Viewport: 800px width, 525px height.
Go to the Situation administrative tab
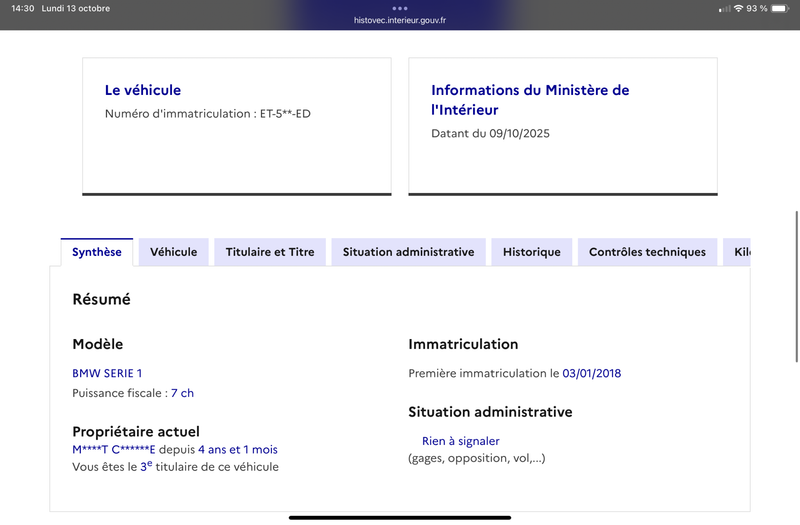tap(408, 252)
